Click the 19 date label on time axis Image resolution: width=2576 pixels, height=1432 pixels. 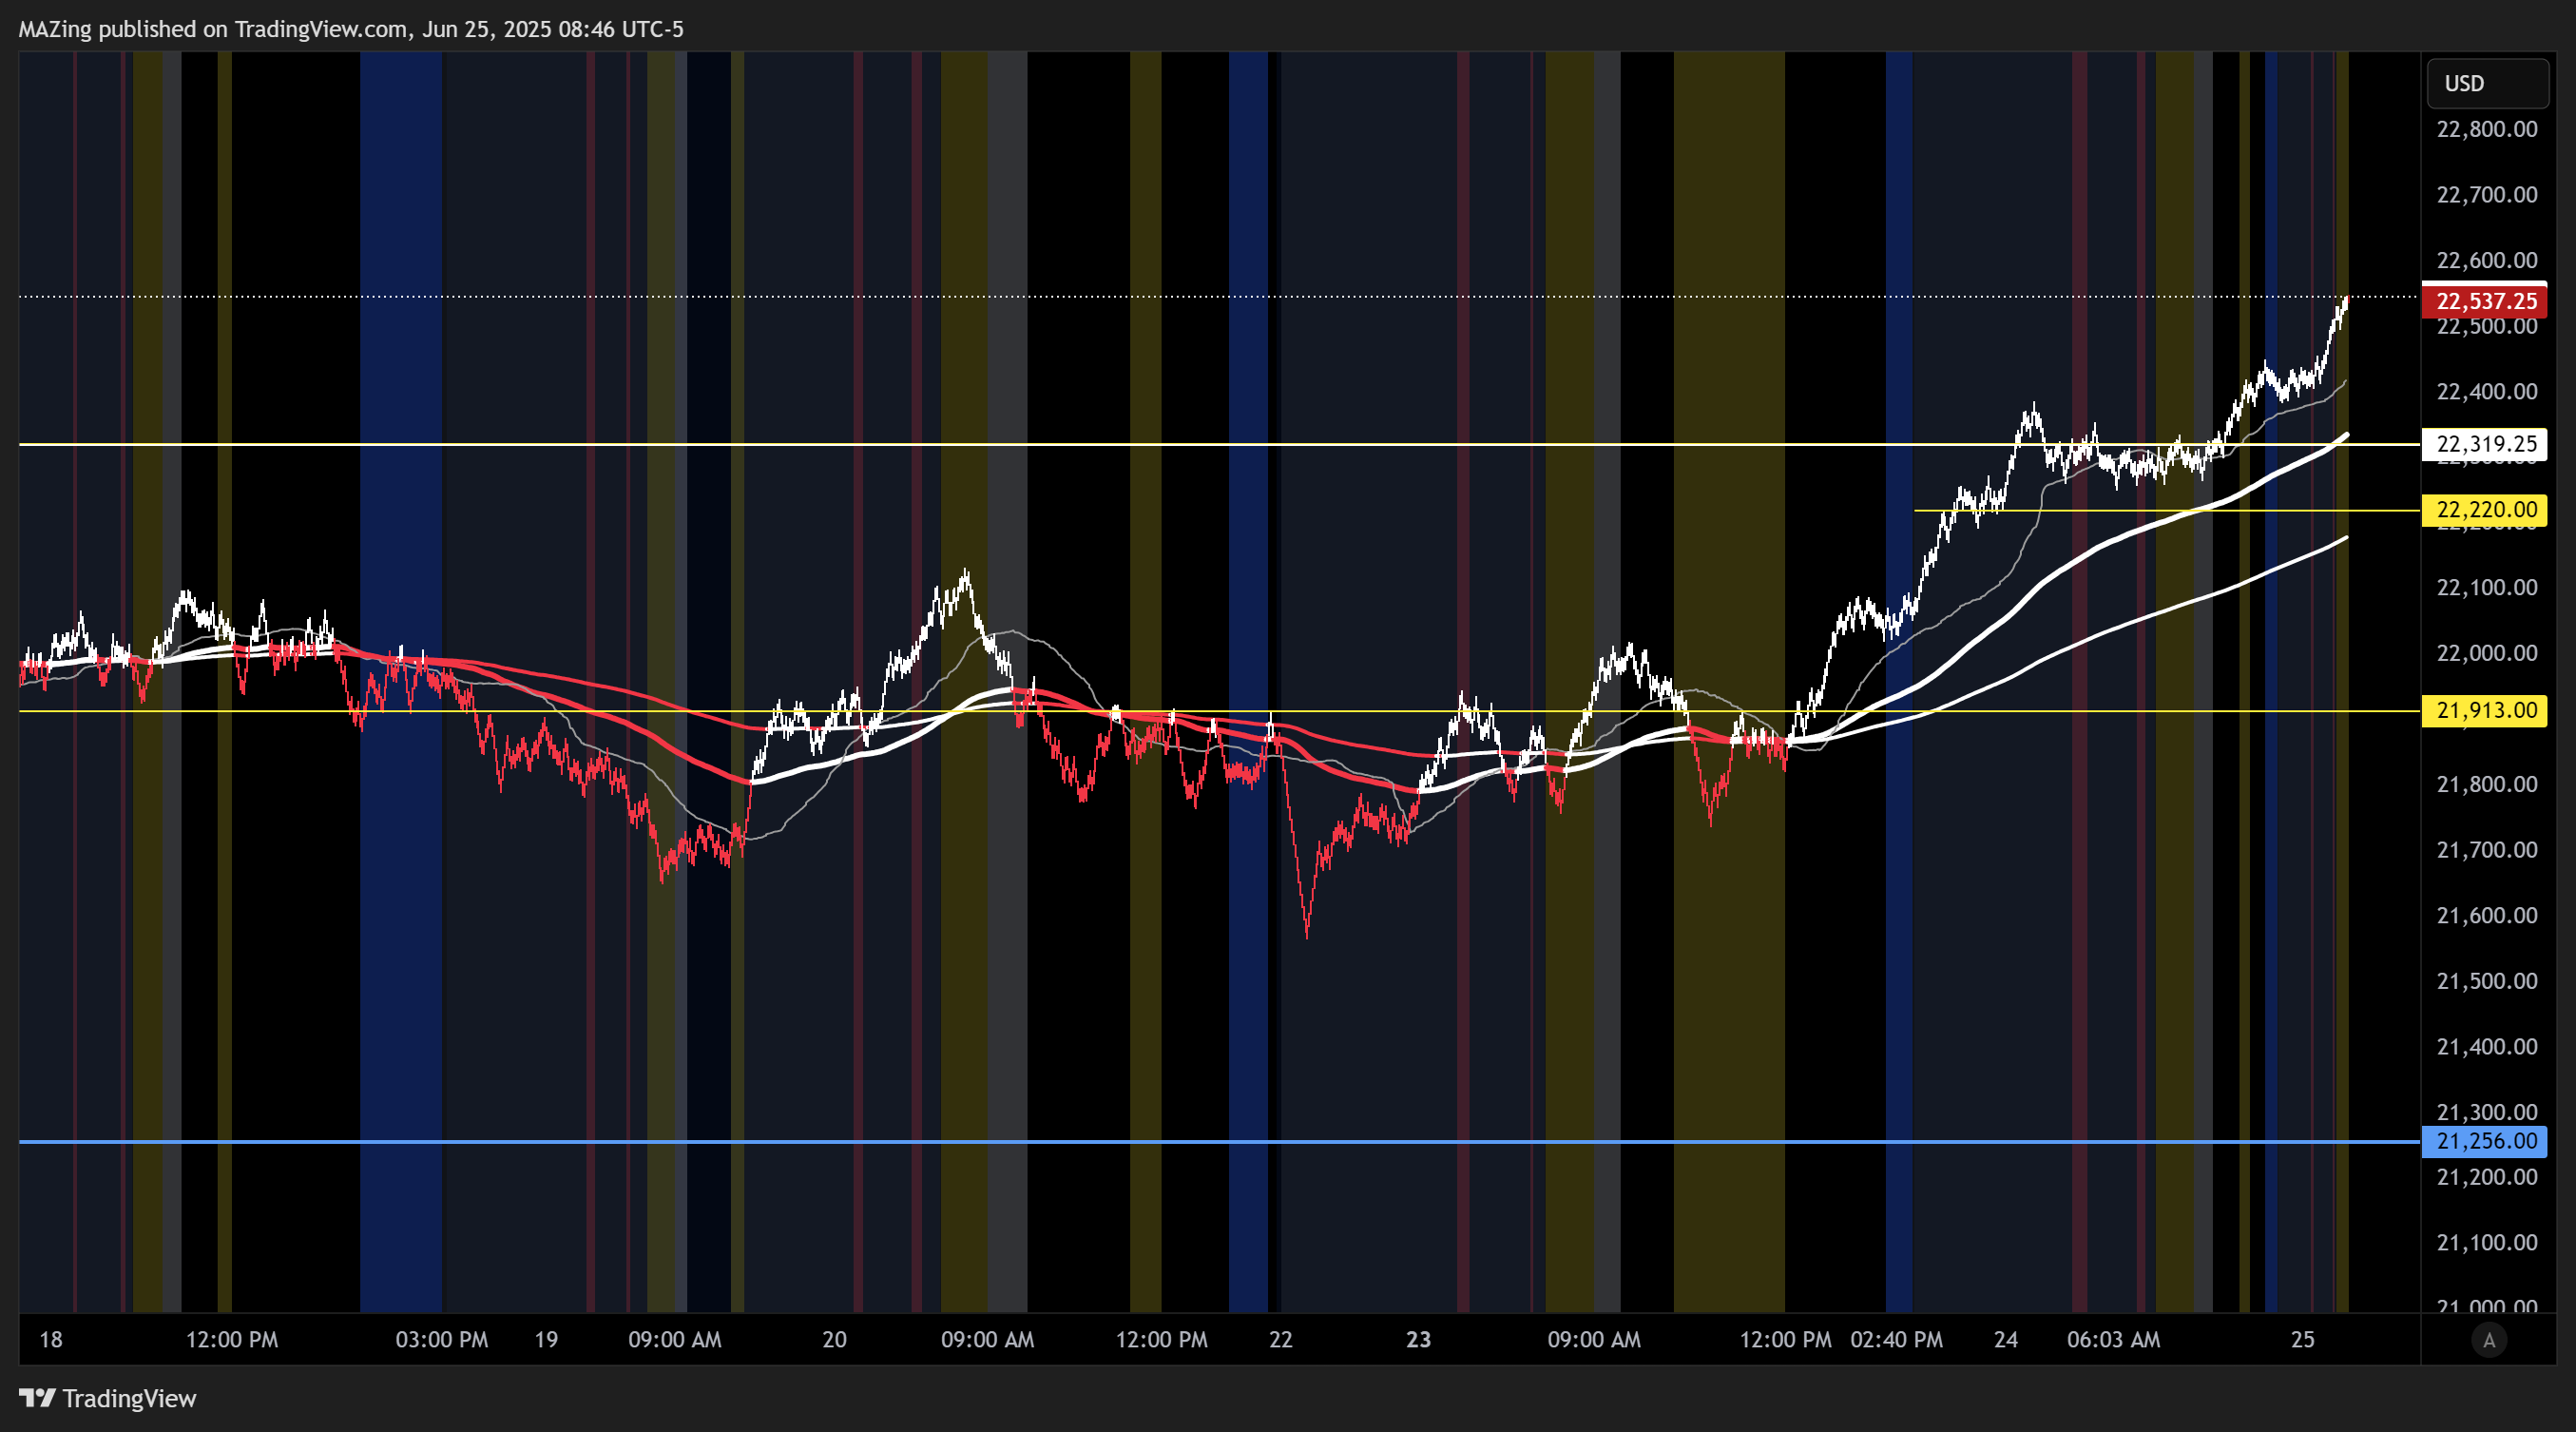546,1340
